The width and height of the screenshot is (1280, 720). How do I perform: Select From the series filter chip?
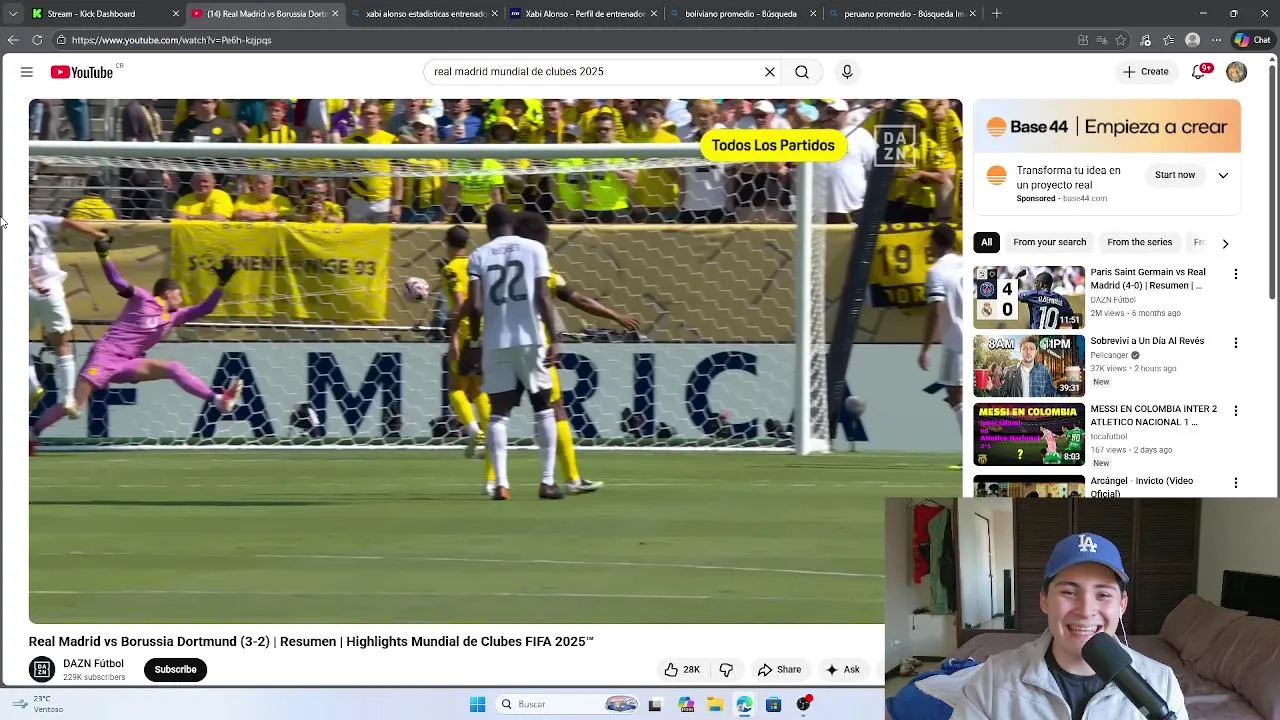coord(1139,242)
